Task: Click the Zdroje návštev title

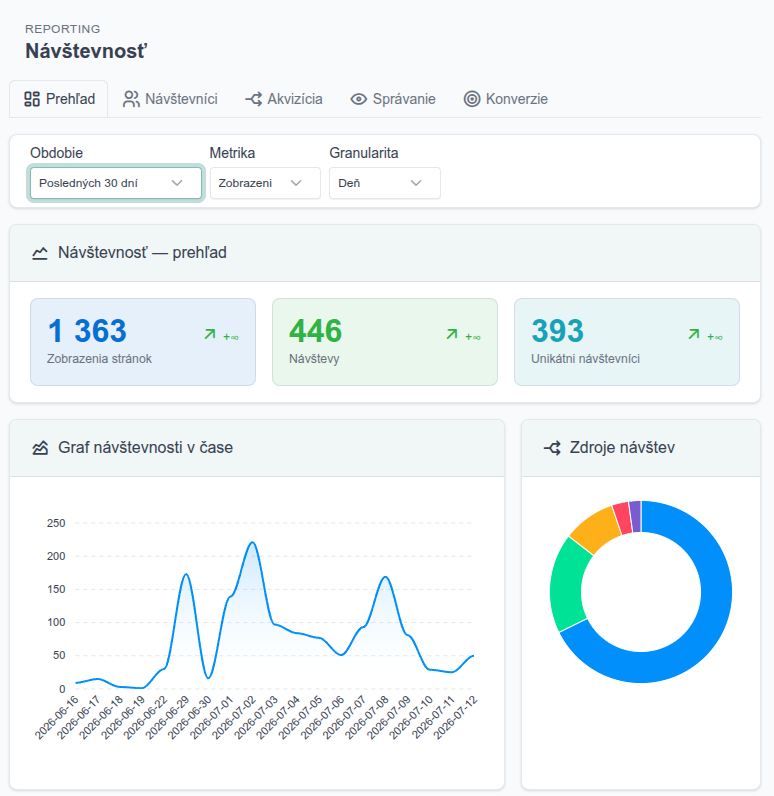Action: (x=622, y=448)
